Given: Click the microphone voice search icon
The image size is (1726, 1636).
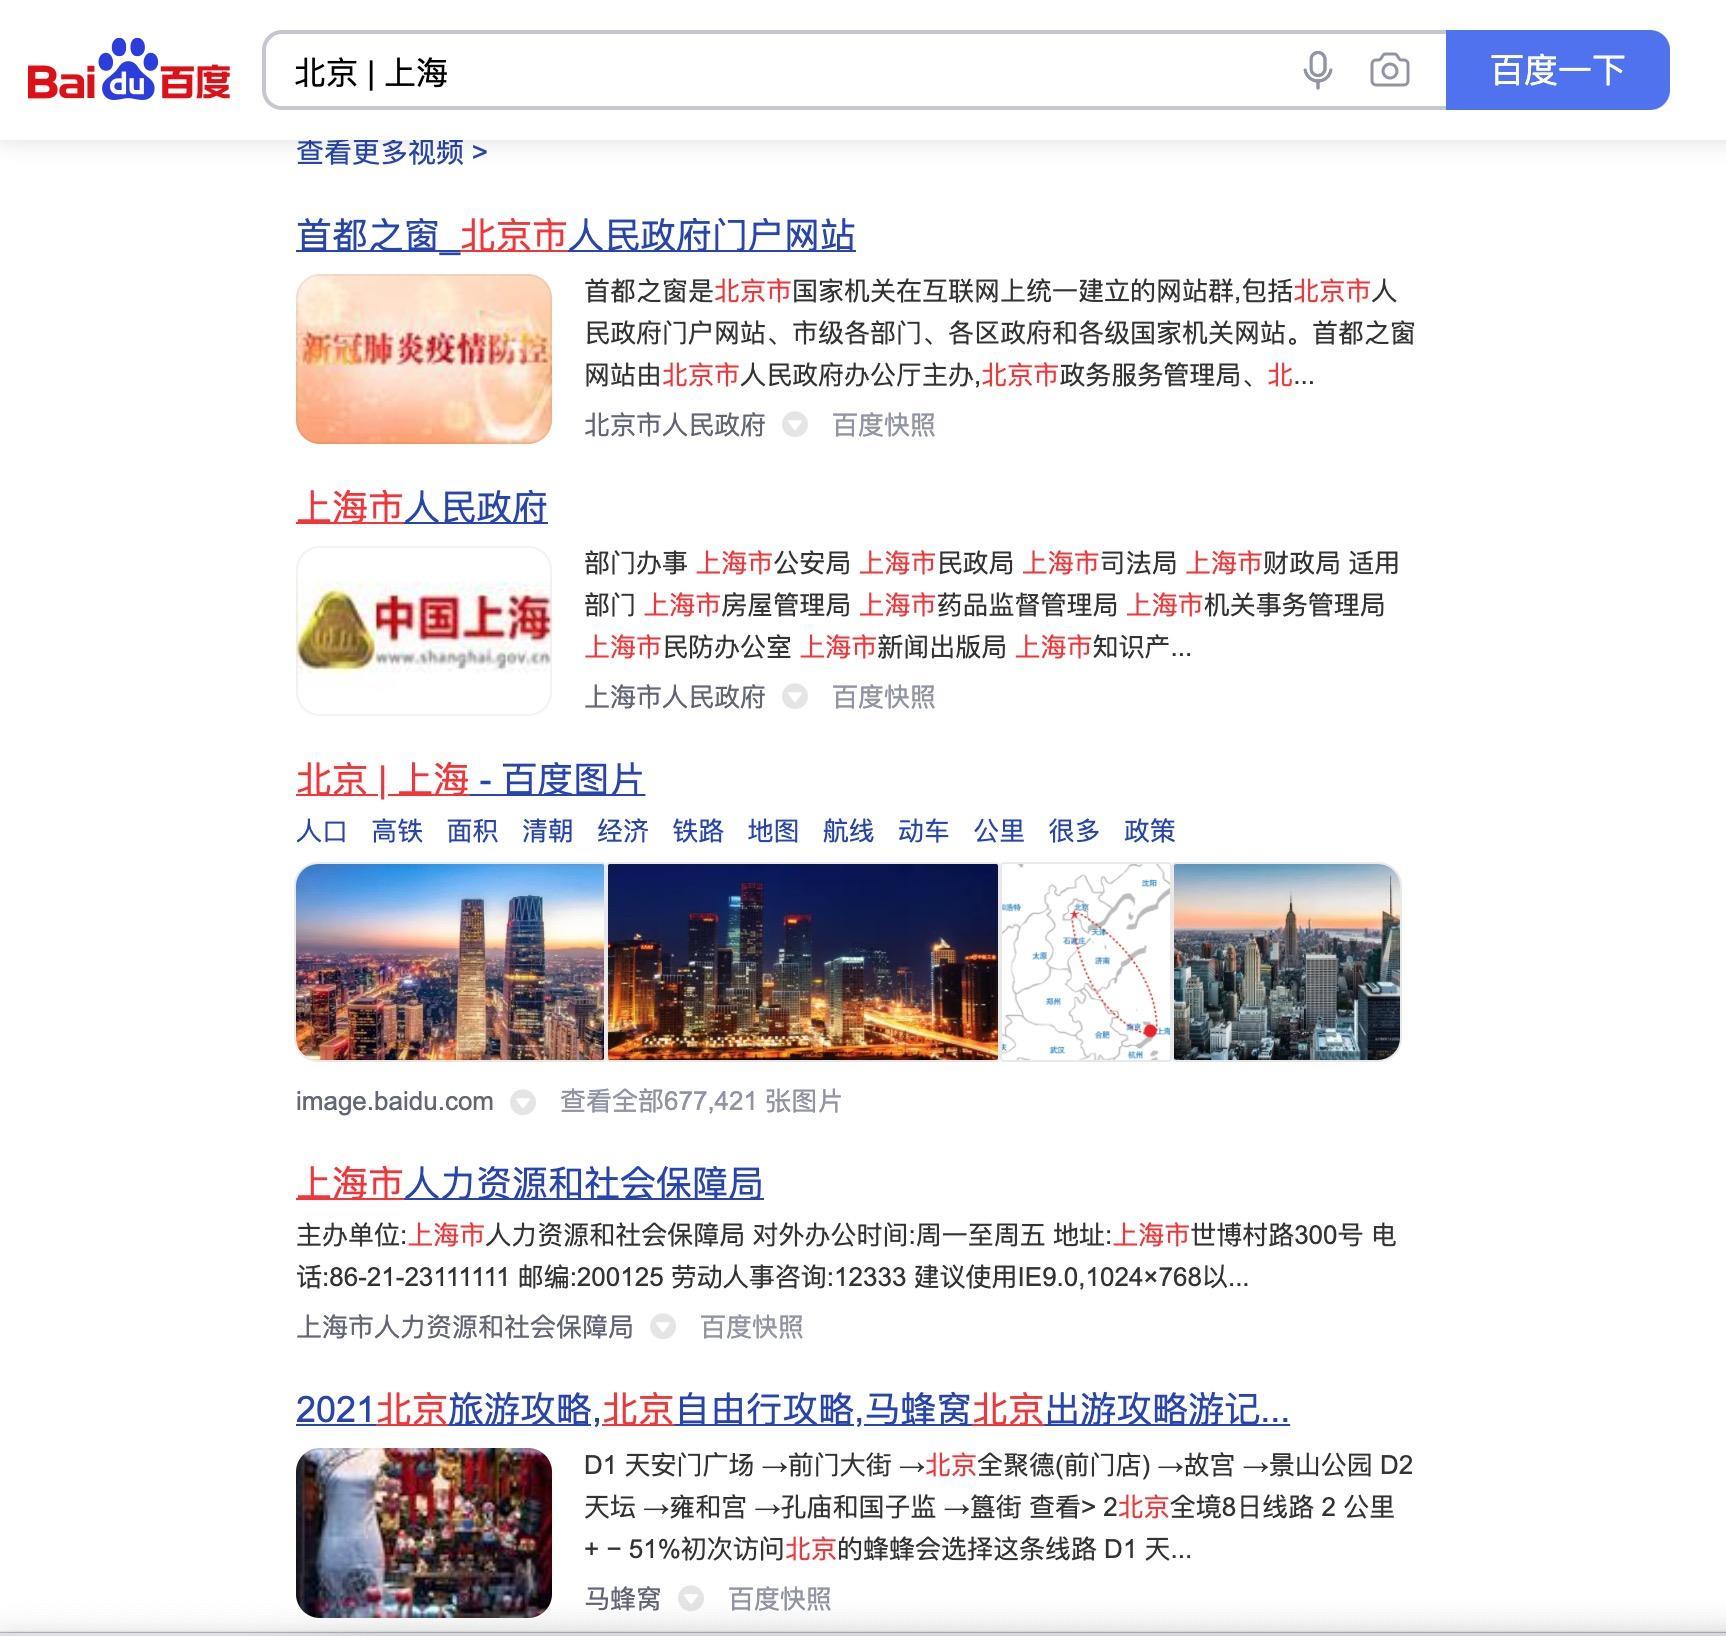Looking at the screenshot, I should [1318, 70].
